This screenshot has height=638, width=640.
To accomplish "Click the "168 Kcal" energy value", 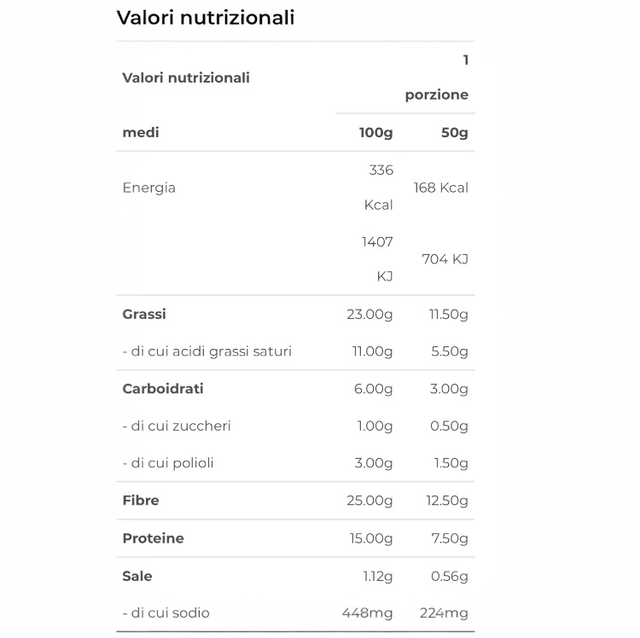I will click(440, 188).
